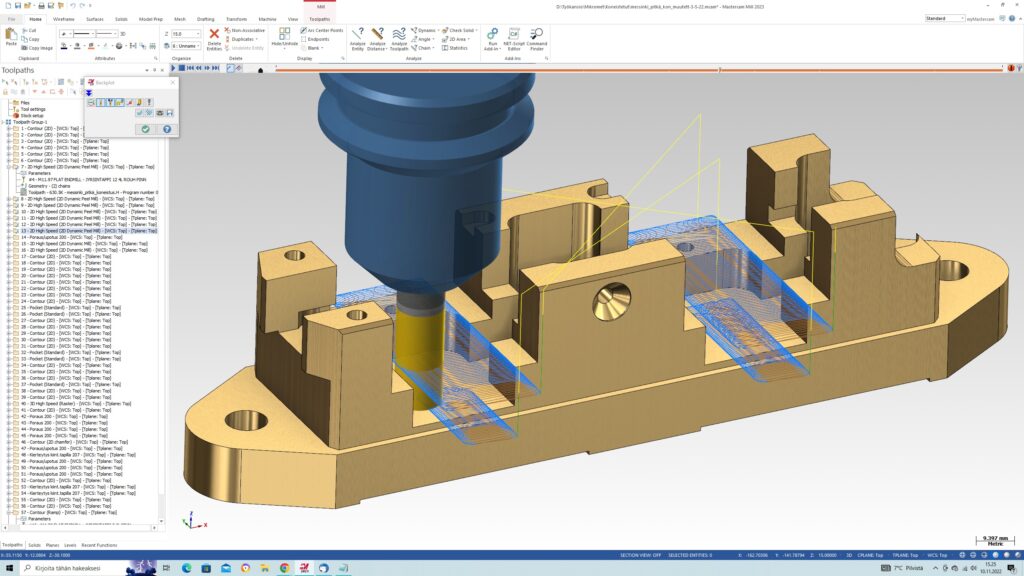Image resolution: width=1024 pixels, height=576 pixels.
Task: Click the Paste icon in Clipboard
Action: [x=11, y=36]
